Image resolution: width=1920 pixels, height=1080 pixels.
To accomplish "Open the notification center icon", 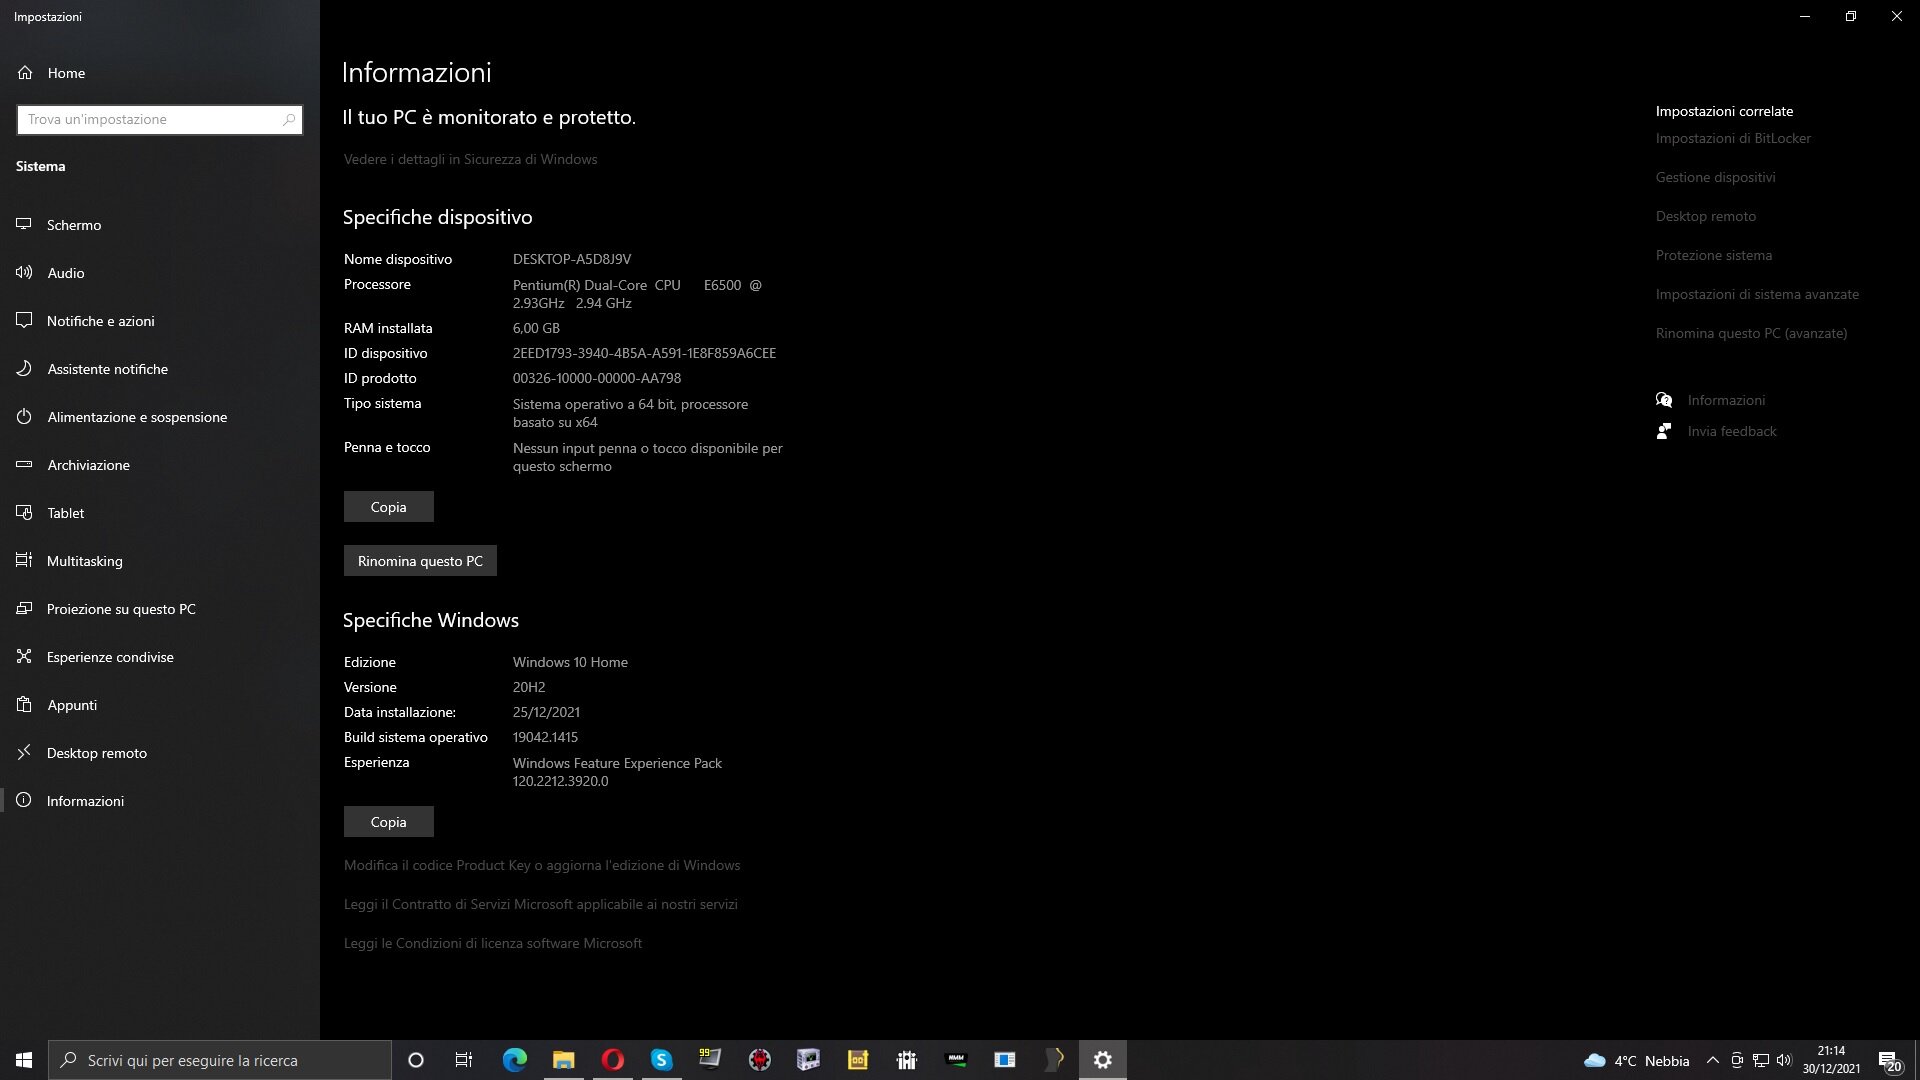I will [x=1890, y=1061].
